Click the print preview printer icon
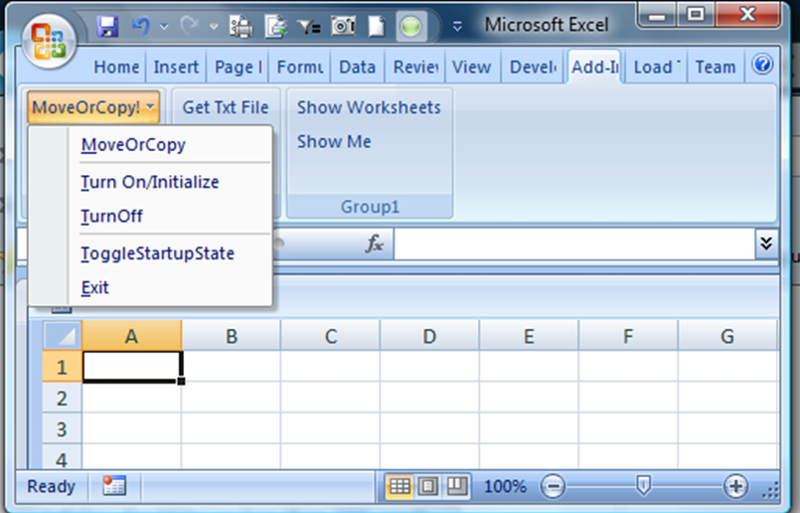 tap(241, 26)
